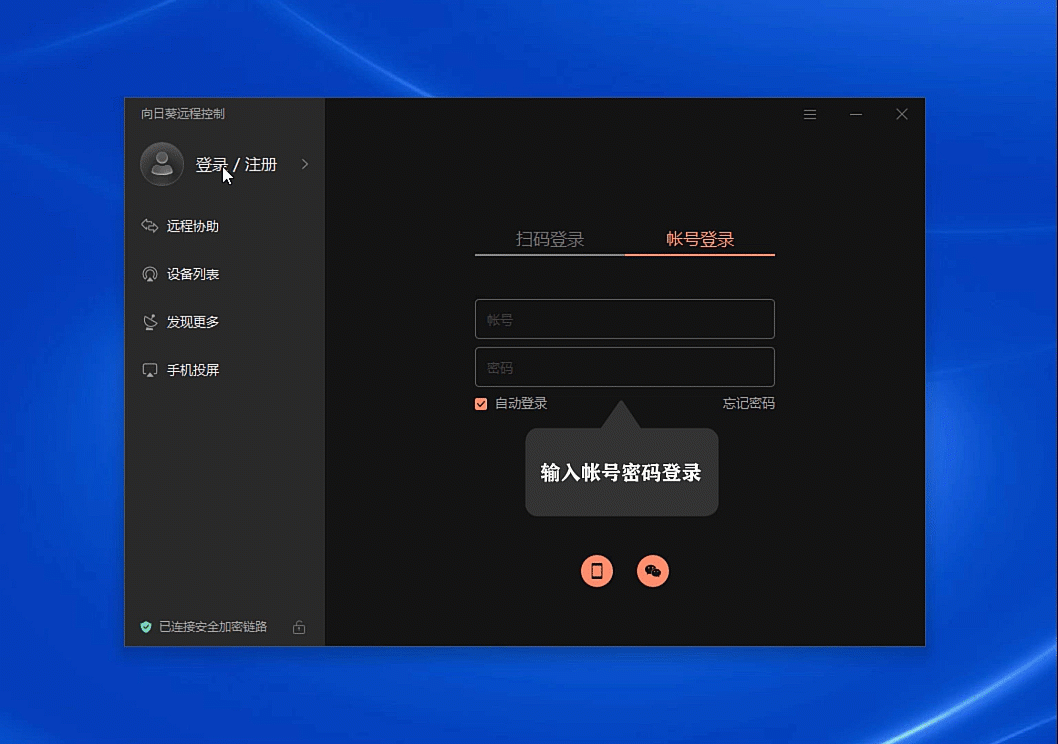Screen dimensions: 1058x744
Task: Click into the 密码 password field
Action: tap(624, 367)
